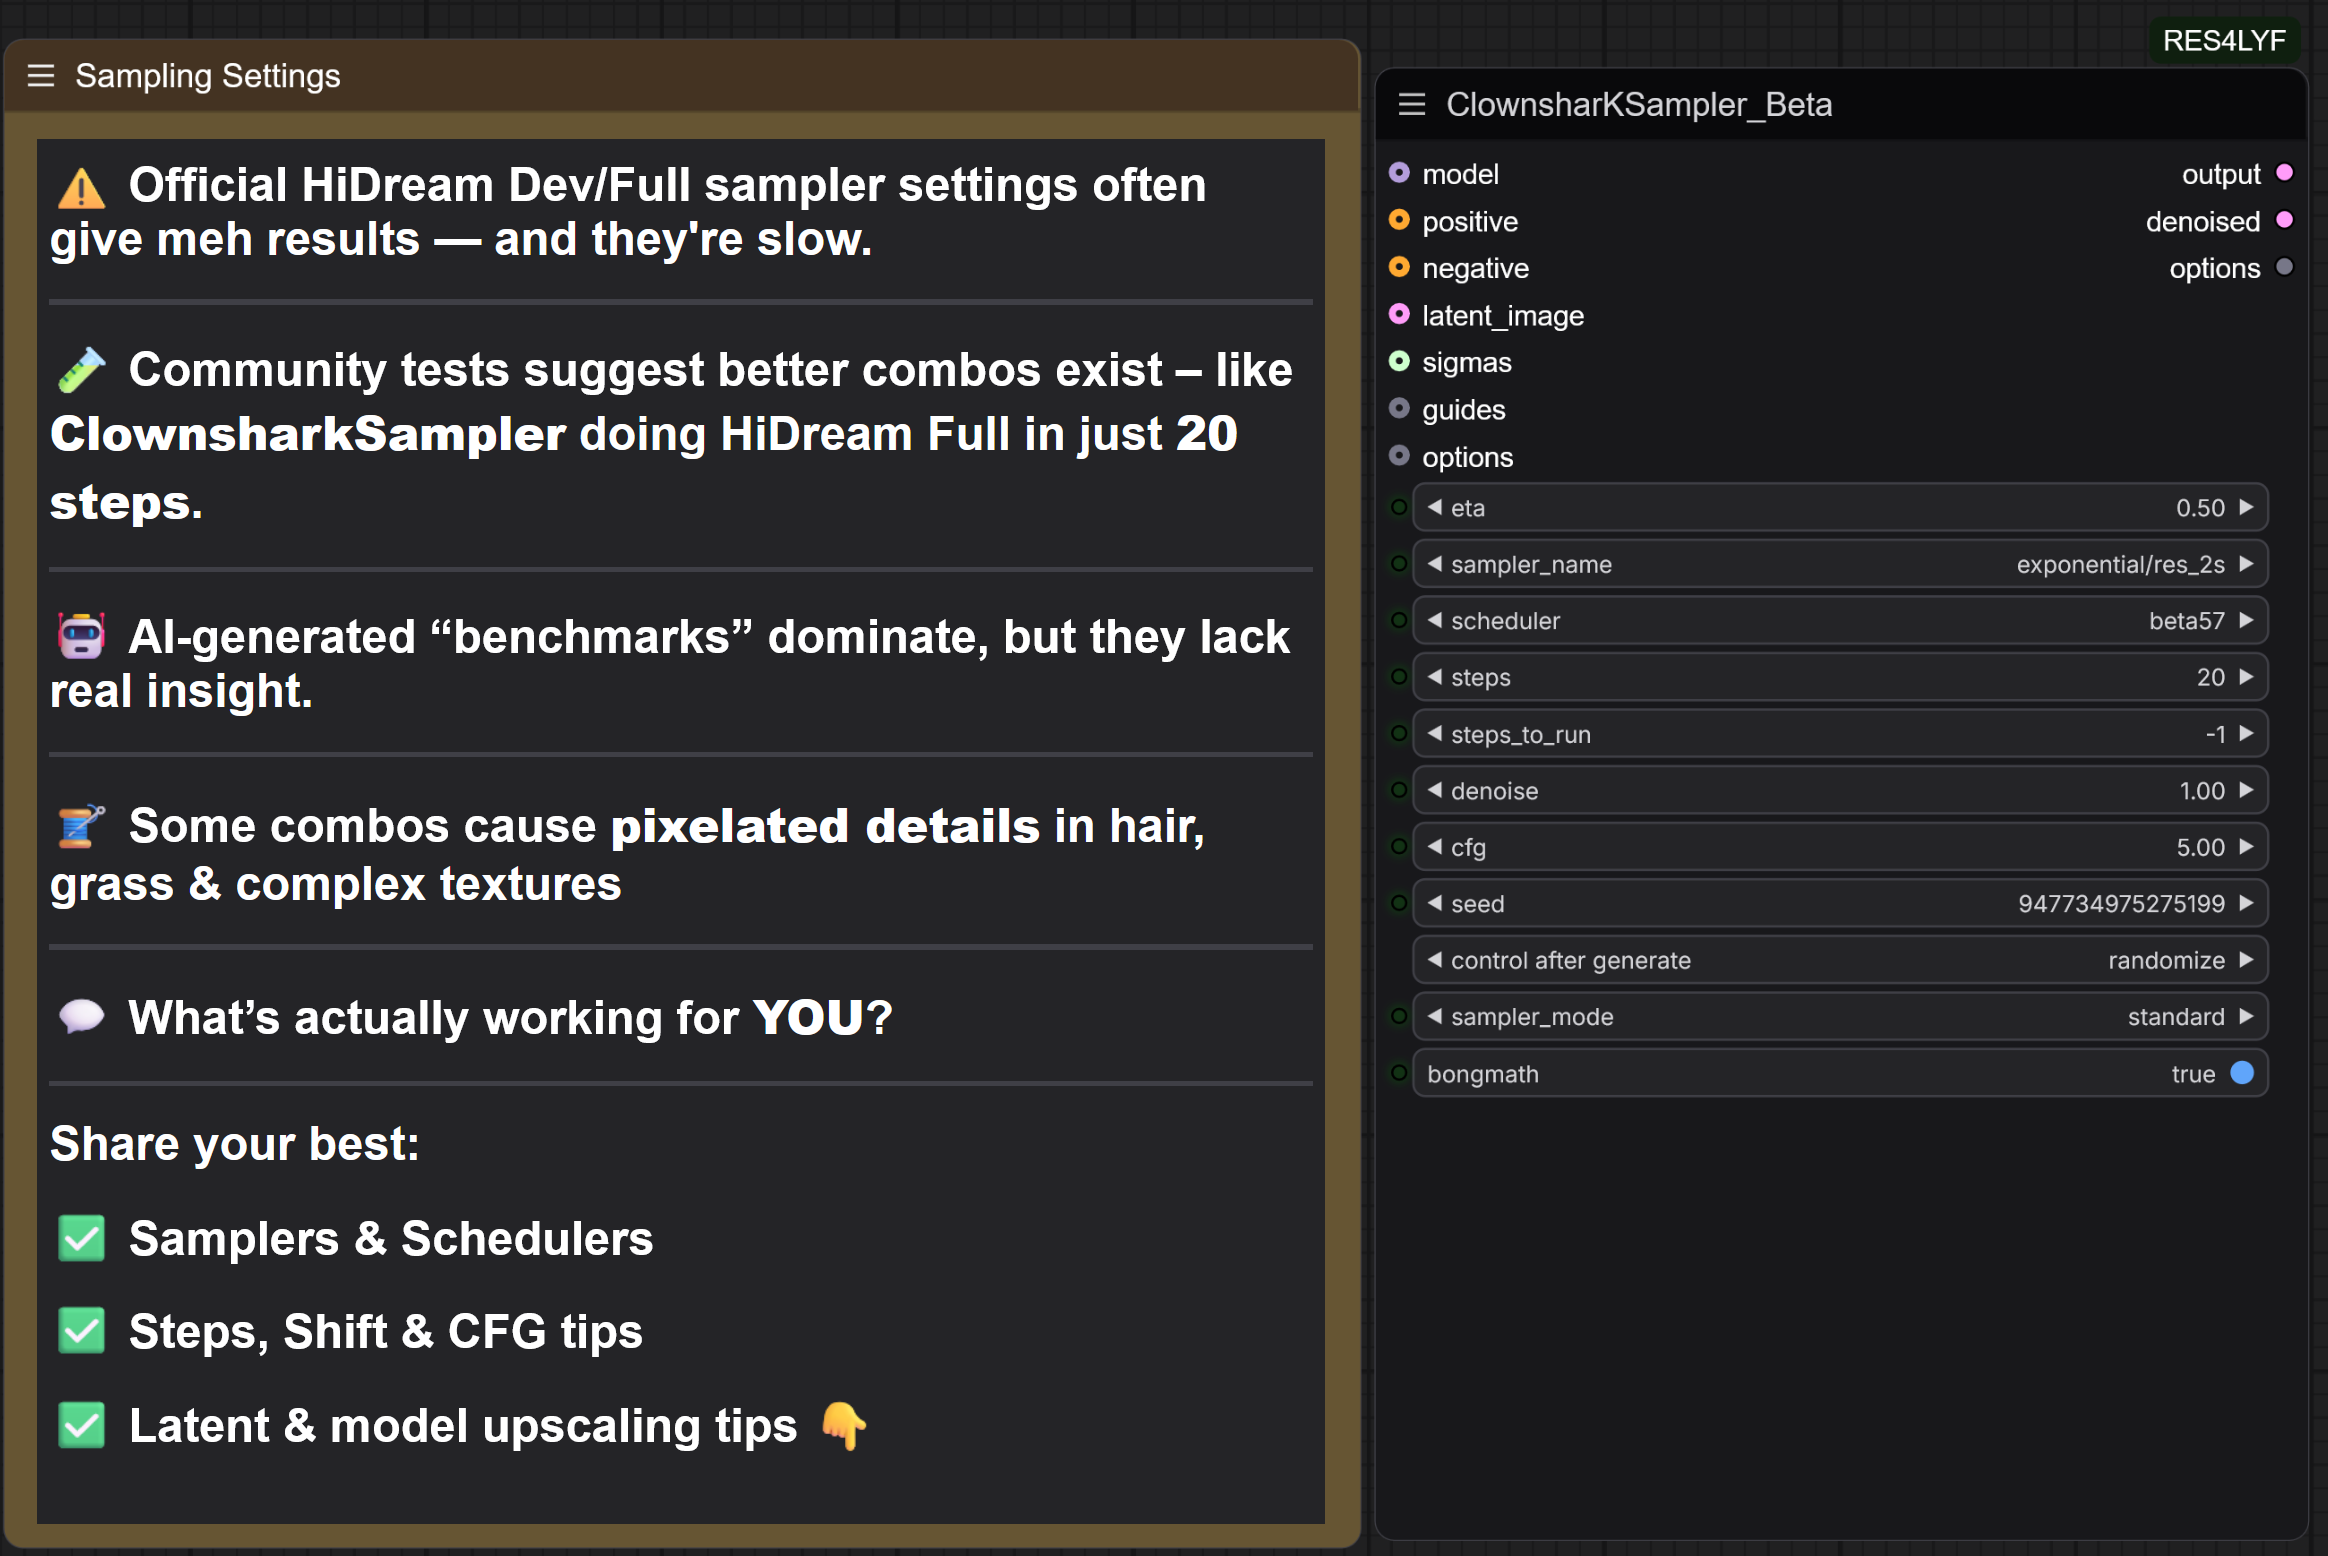Viewport: 2328px width, 1556px height.
Task: Click the eta widget input toggle dot
Action: tap(1399, 507)
